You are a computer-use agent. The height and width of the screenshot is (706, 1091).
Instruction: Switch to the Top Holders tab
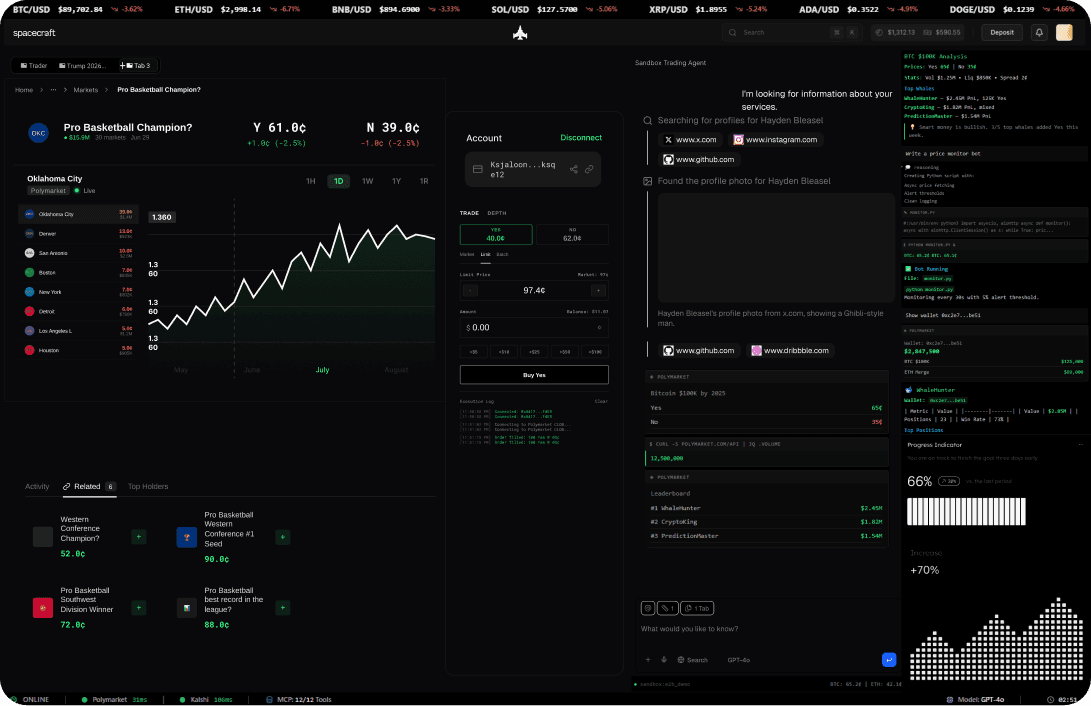coord(147,487)
